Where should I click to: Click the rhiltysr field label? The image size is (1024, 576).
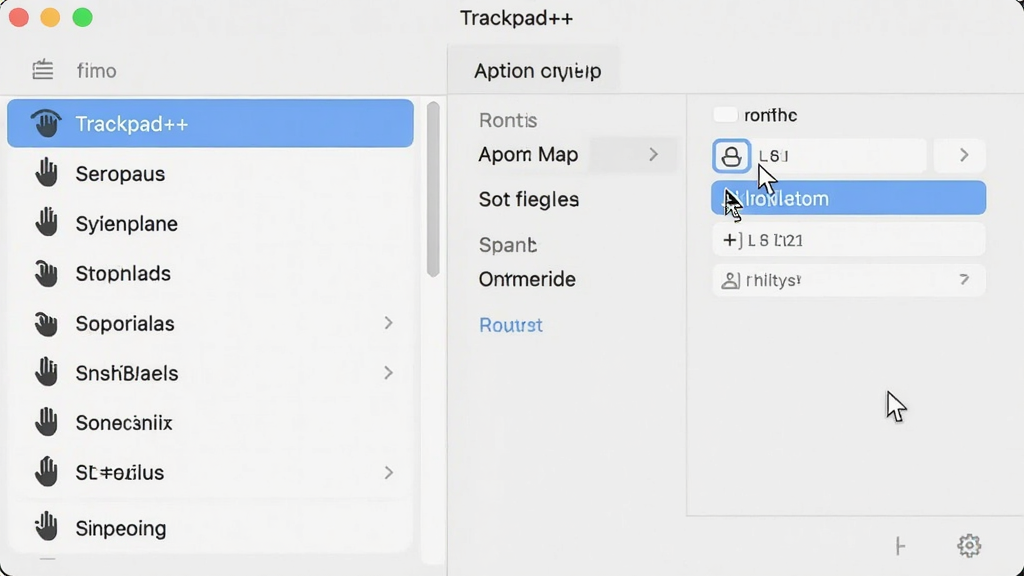pyautogui.click(x=773, y=281)
